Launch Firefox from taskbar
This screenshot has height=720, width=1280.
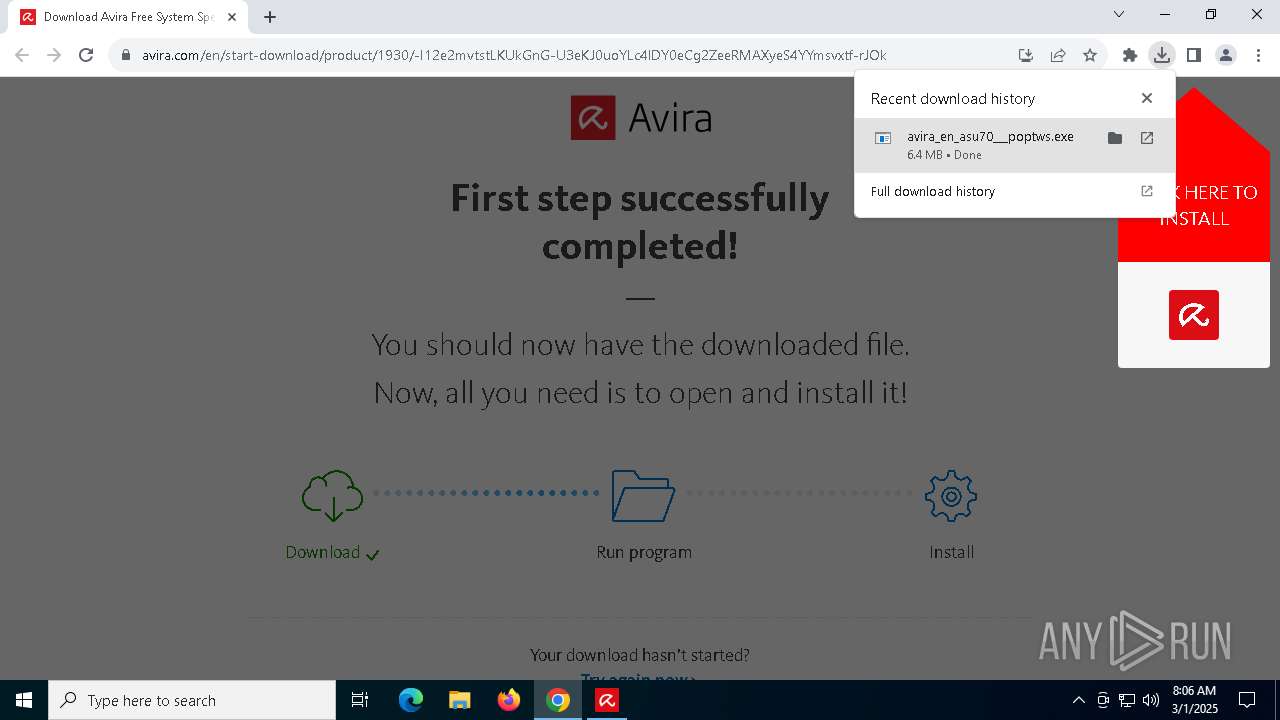(x=509, y=700)
